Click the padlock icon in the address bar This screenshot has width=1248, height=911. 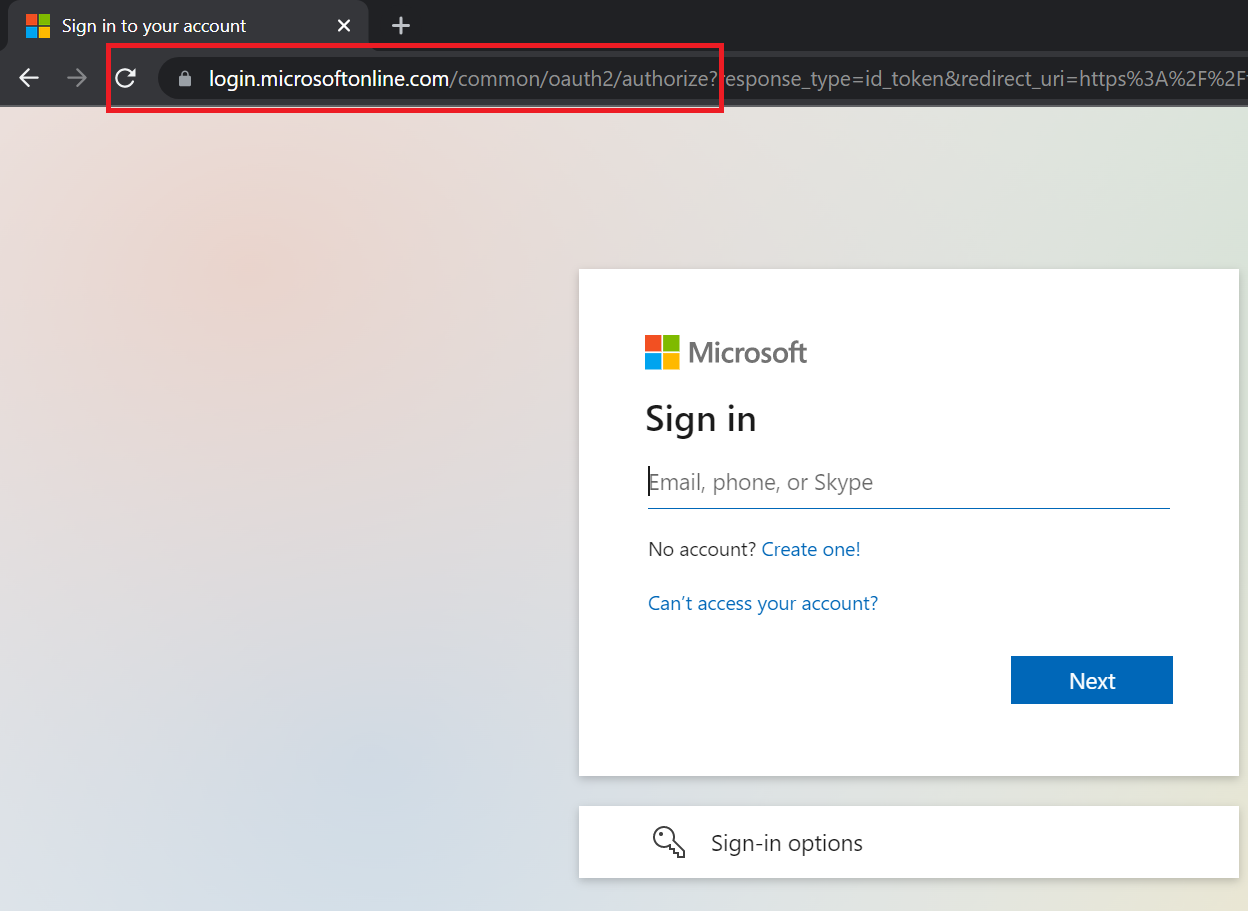(x=184, y=78)
